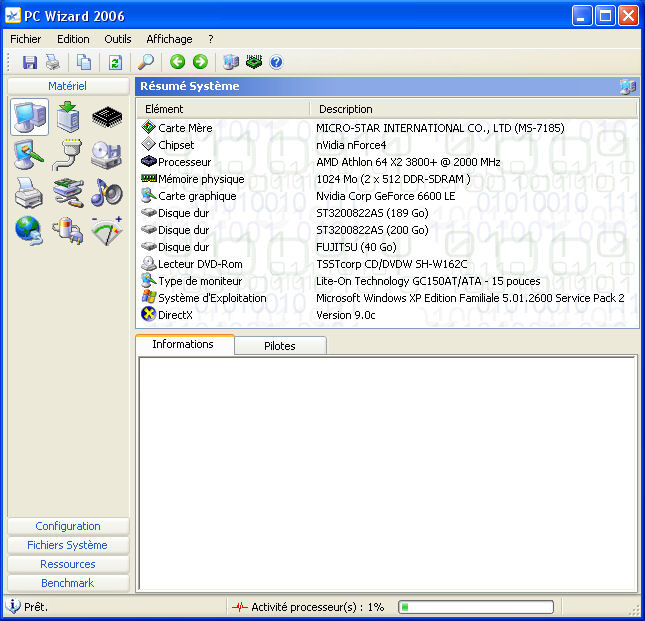645x621 pixels.
Task: Expand the Configuration section
Action: pyautogui.click(x=68, y=526)
